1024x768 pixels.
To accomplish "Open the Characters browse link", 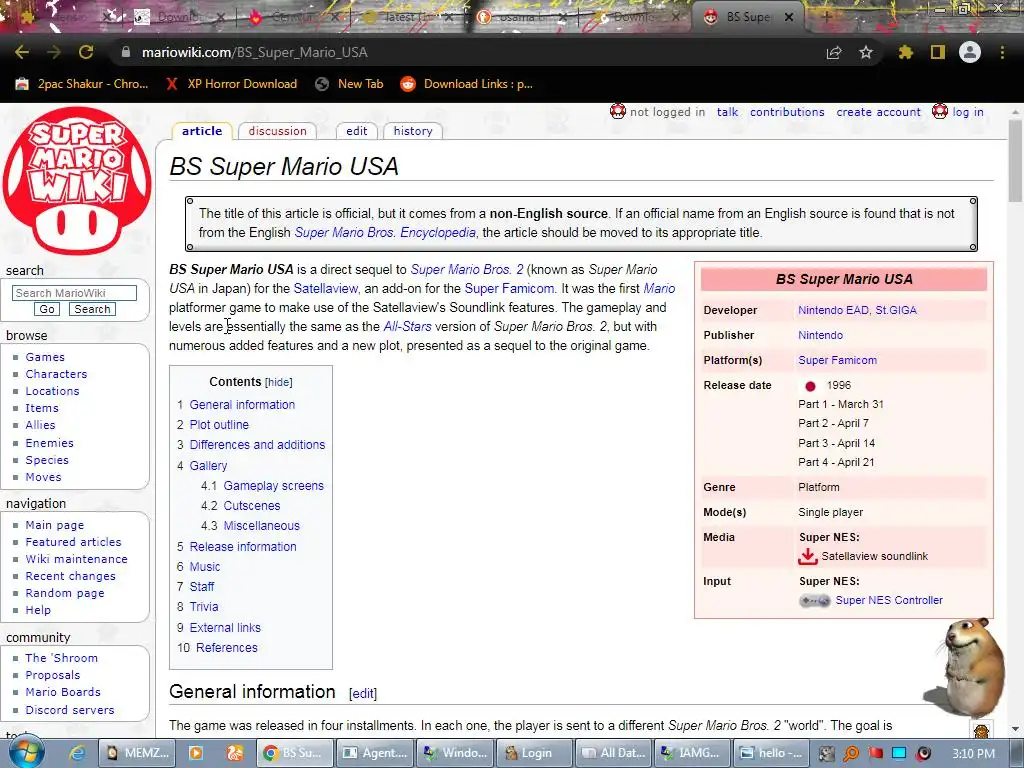I will [56, 374].
